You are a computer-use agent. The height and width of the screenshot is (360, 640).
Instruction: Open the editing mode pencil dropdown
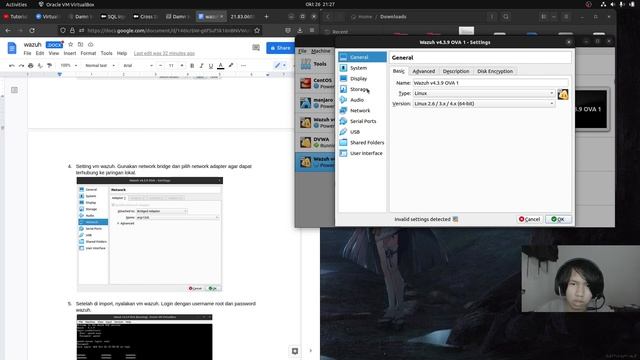[280, 65]
